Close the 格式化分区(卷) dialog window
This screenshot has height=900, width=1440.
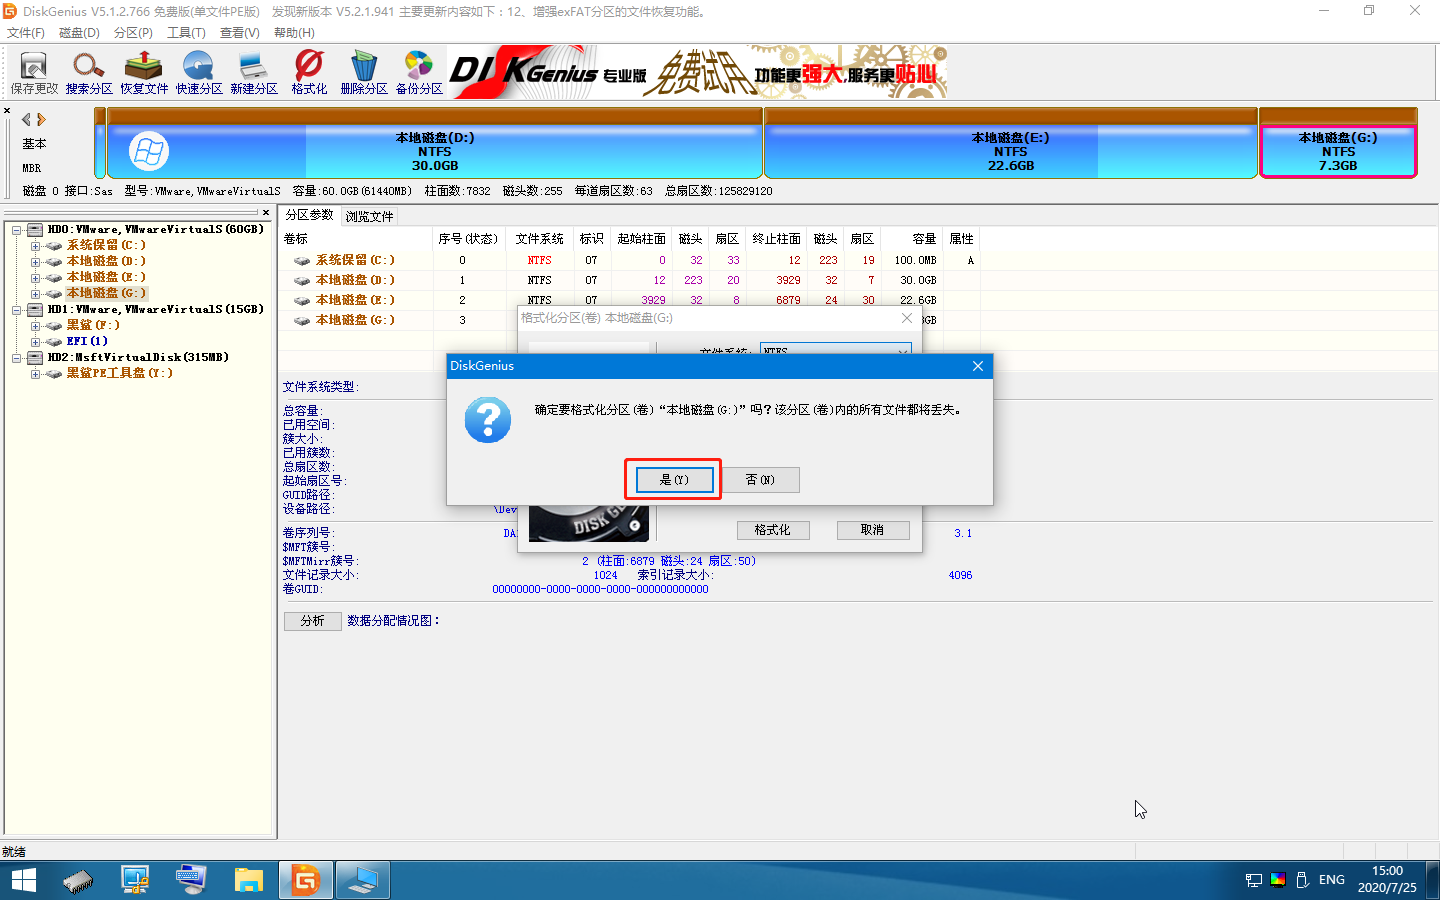click(907, 318)
